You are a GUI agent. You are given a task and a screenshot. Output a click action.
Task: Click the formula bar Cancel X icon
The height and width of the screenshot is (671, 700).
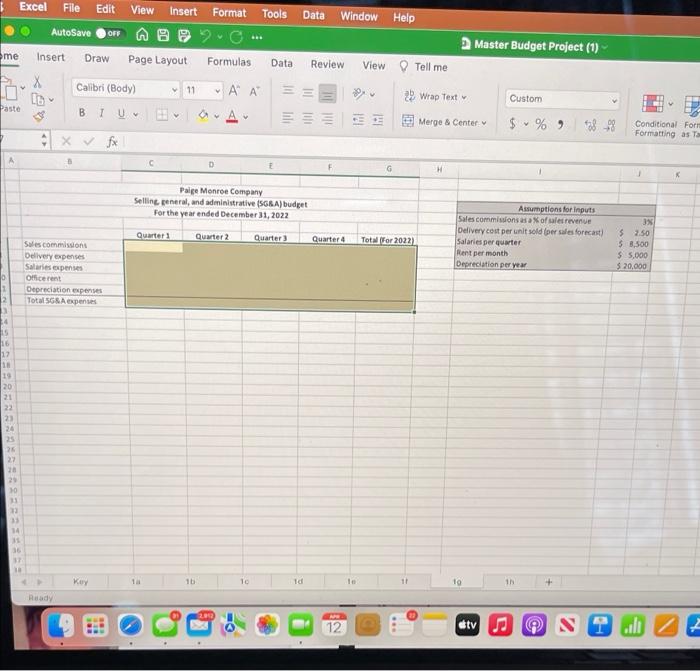tap(66, 141)
